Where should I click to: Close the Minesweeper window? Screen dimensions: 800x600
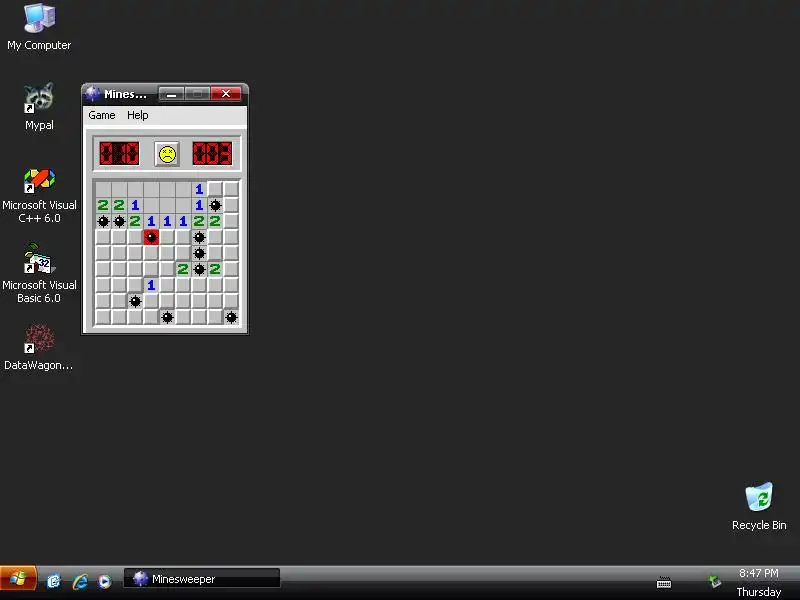pyautogui.click(x=226, y=94)
